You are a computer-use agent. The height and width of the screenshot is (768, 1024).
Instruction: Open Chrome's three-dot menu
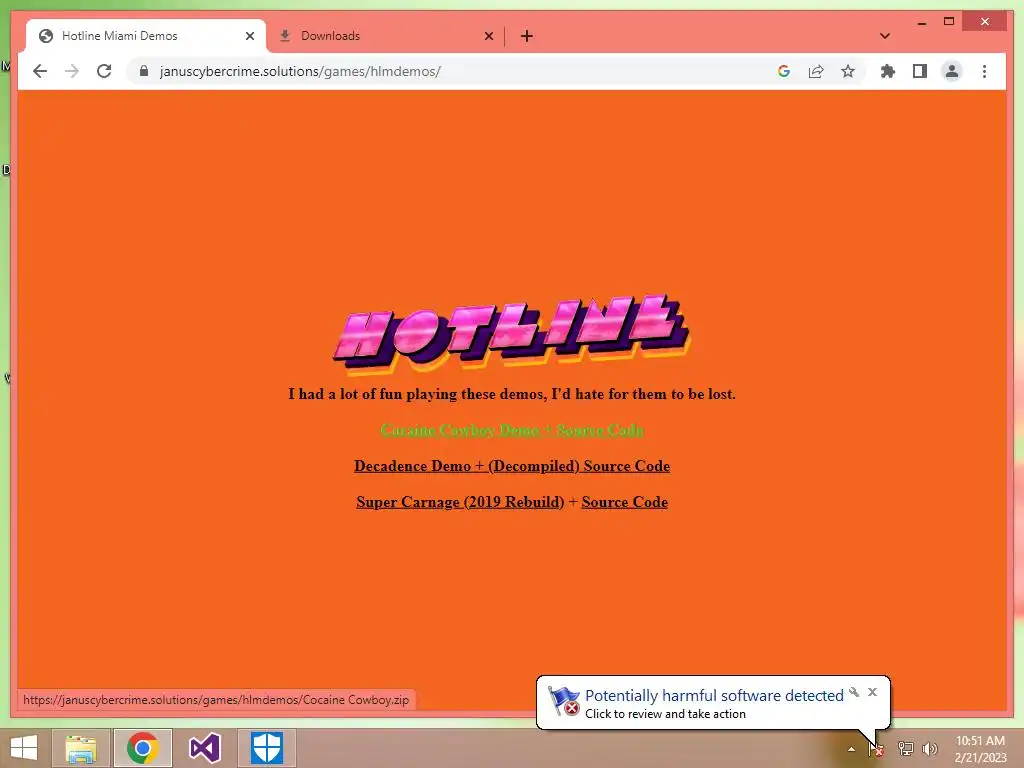tap(984, 71)
